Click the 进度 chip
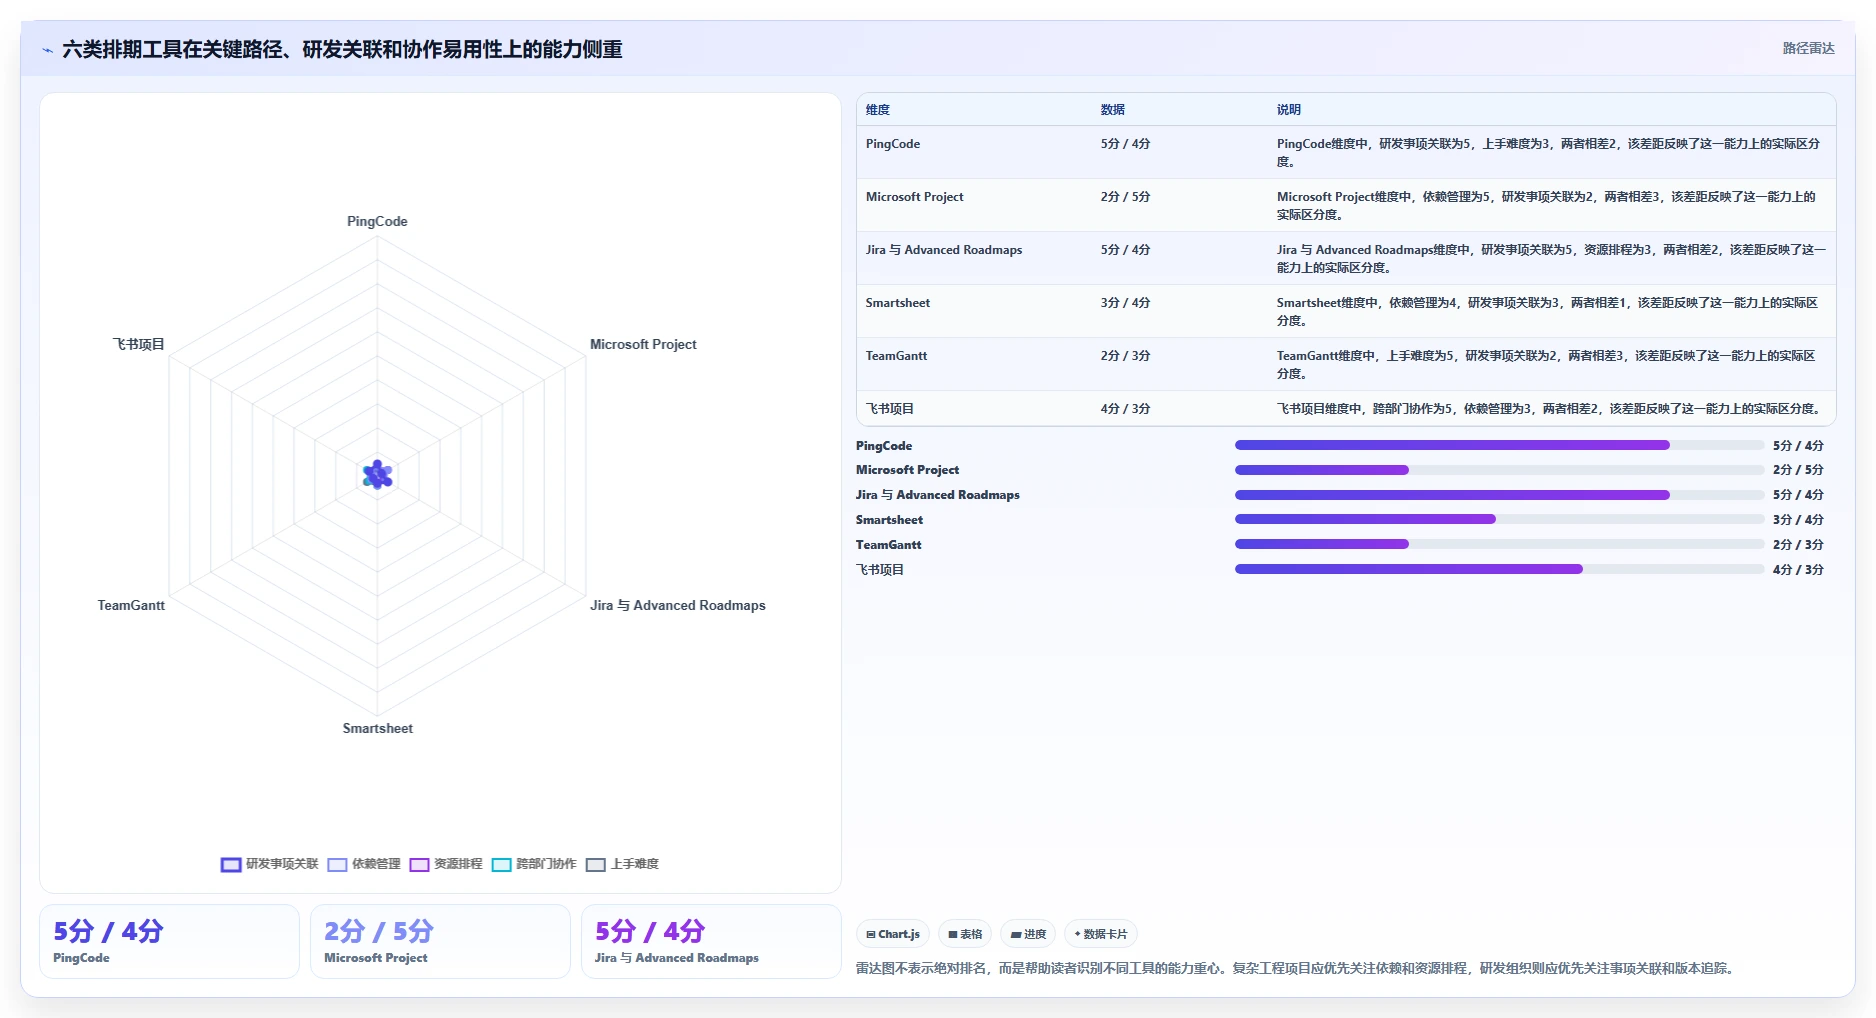 tap(1028, 934)
